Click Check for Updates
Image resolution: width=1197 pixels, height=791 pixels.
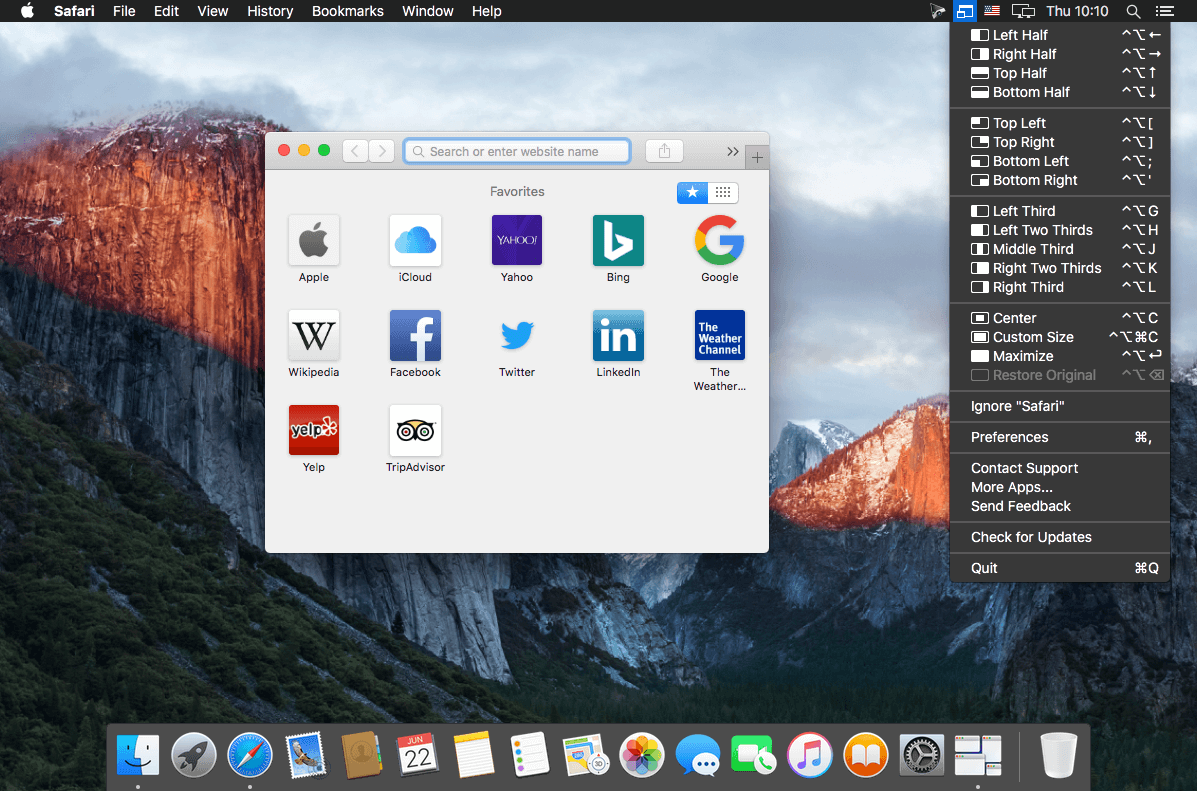tap(1060, 537)
